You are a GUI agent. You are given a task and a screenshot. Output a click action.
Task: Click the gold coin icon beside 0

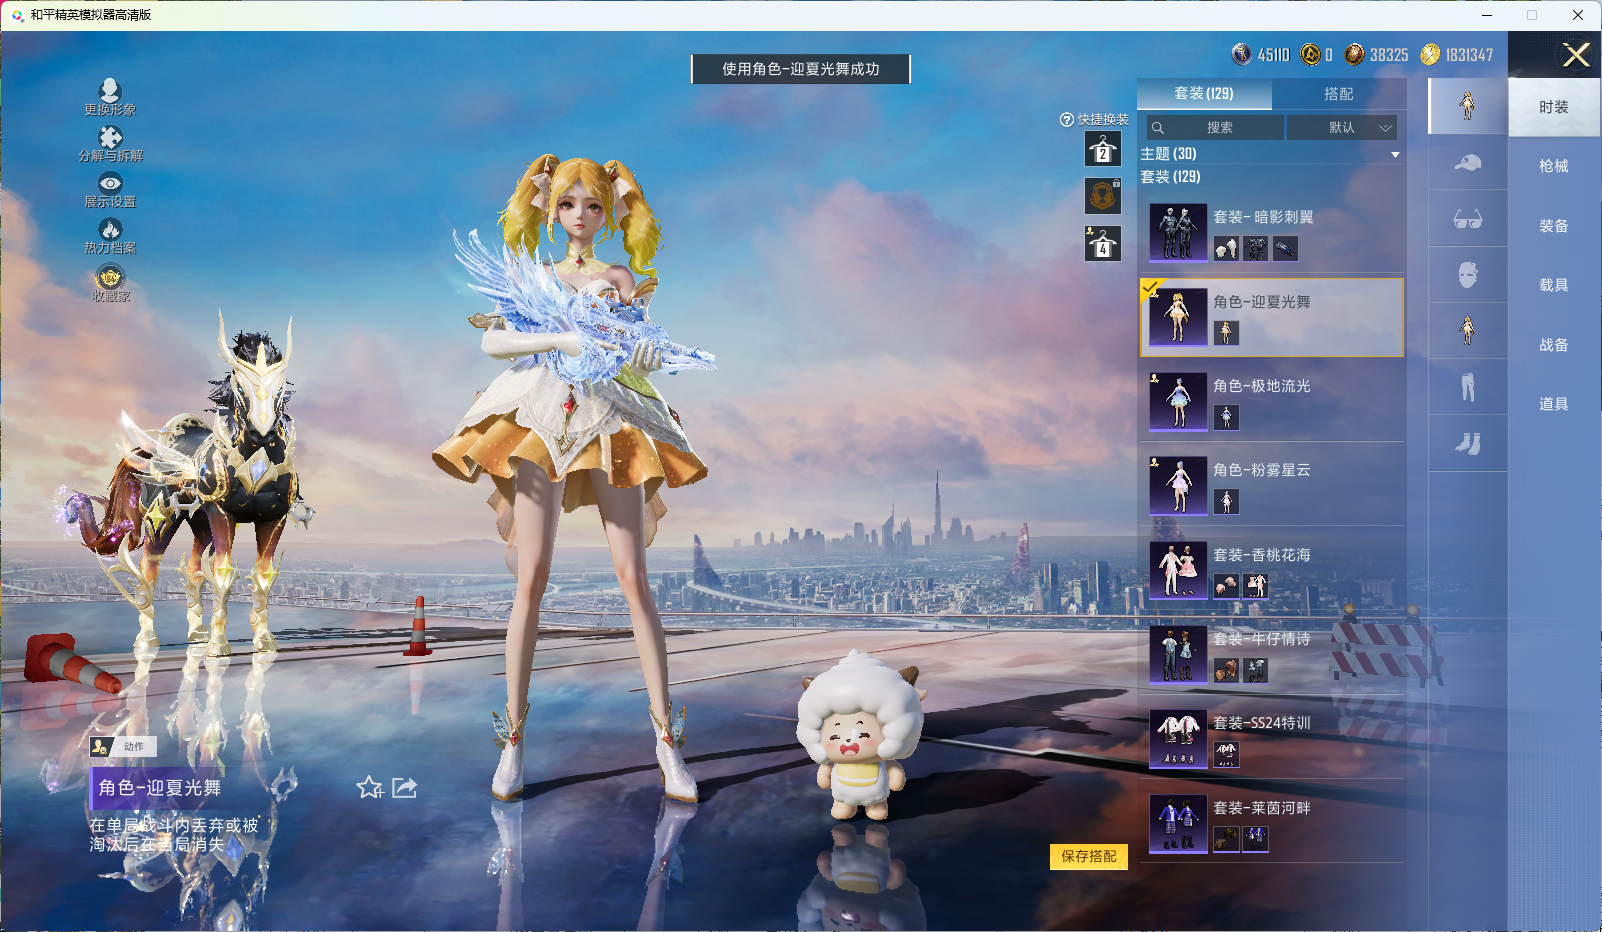[x=1310, y=54]
